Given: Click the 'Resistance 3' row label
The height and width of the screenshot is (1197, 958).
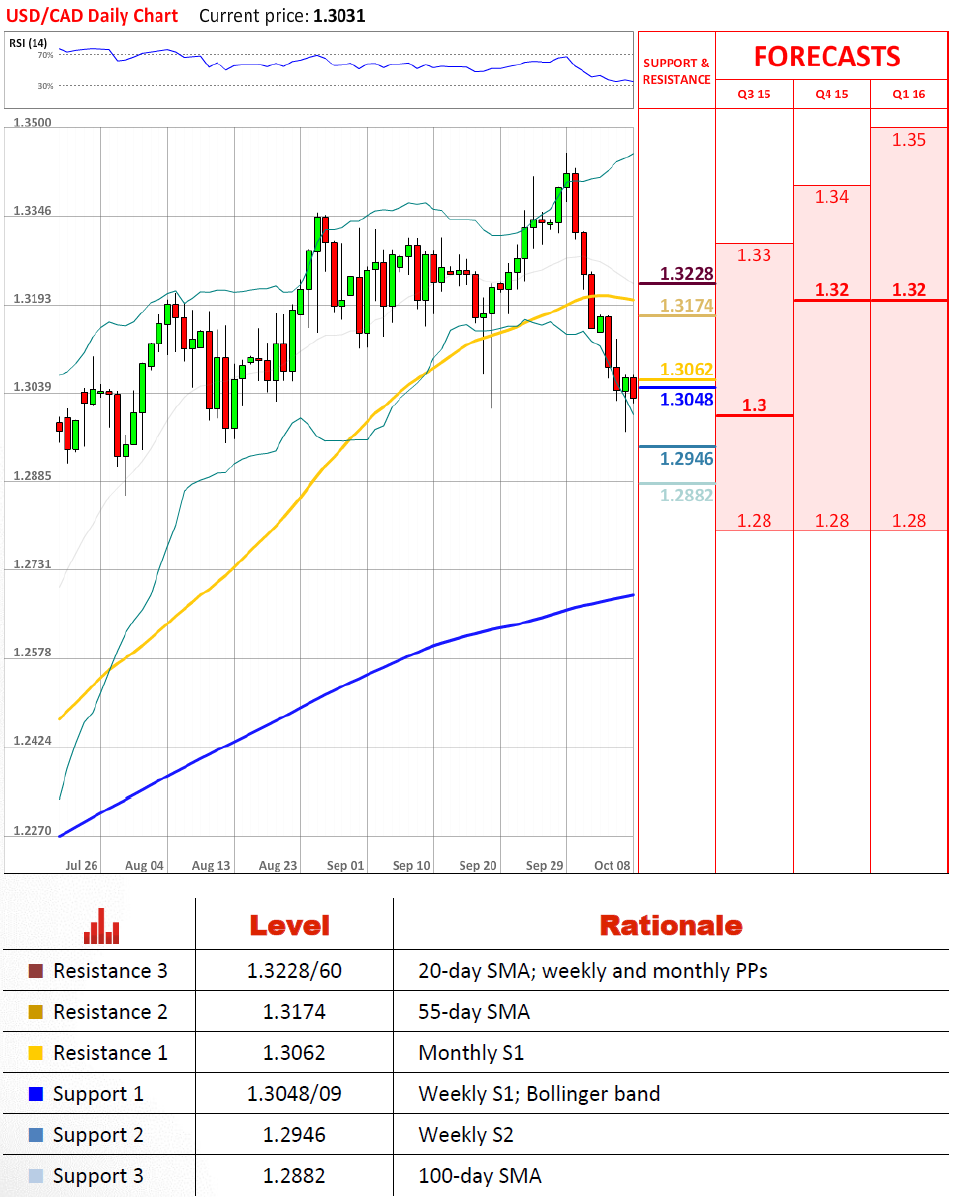Looking at the screenshot, I should [x=110, y=971].
